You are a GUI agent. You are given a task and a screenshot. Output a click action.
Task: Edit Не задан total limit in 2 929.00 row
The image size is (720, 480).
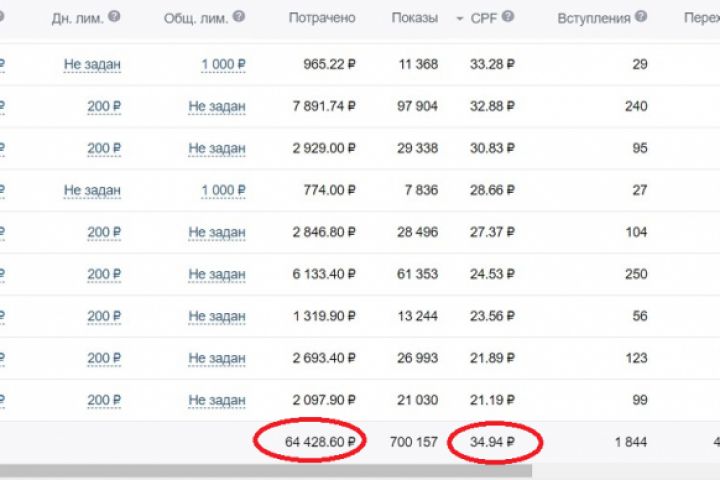point(217,149)
